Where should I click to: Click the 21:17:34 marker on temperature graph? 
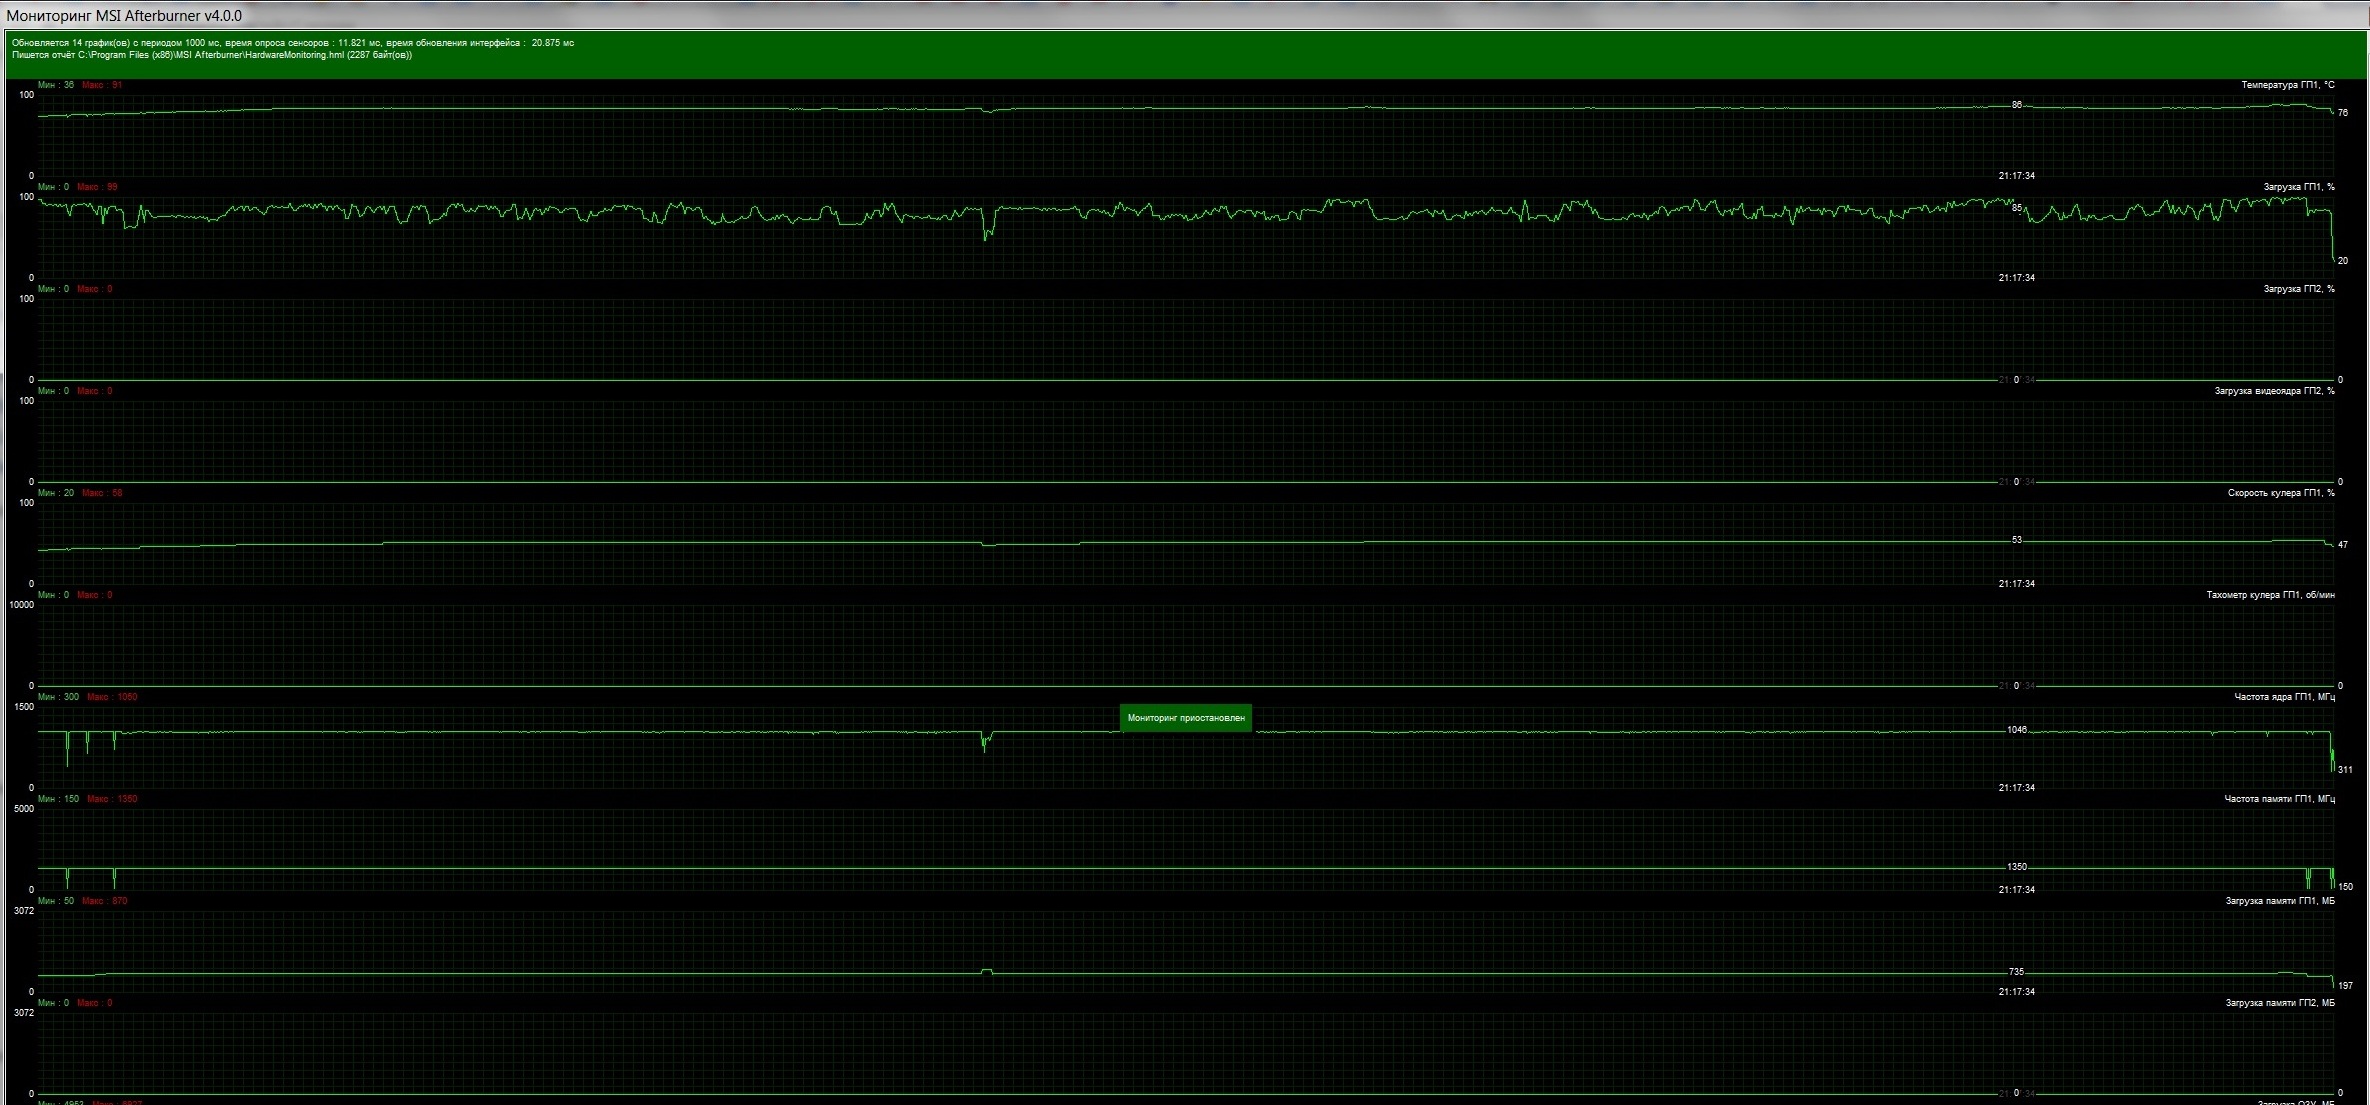coord(2016,176)
